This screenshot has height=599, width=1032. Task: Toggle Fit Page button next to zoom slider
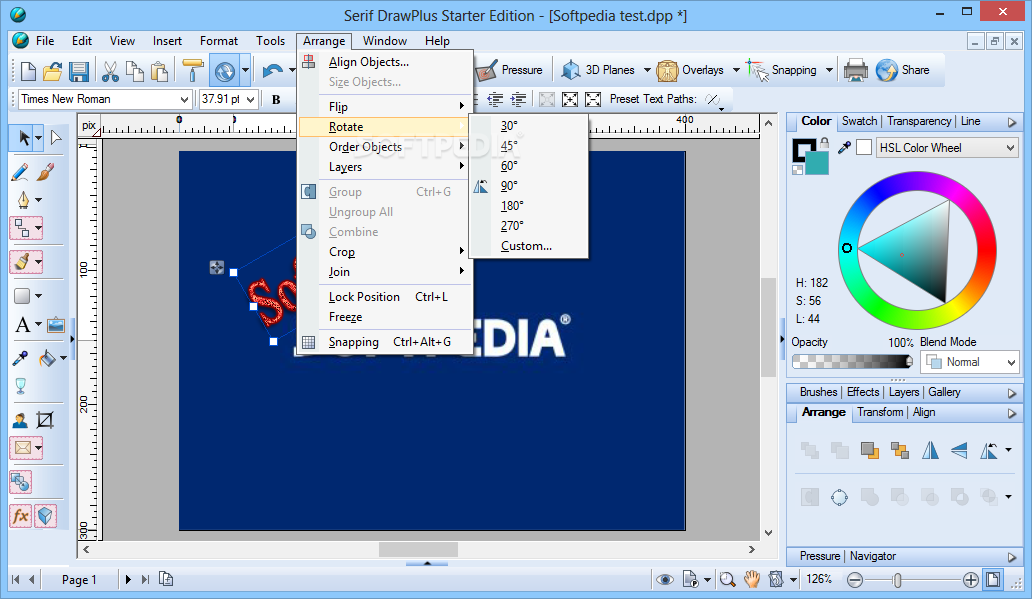pos(993,579)
